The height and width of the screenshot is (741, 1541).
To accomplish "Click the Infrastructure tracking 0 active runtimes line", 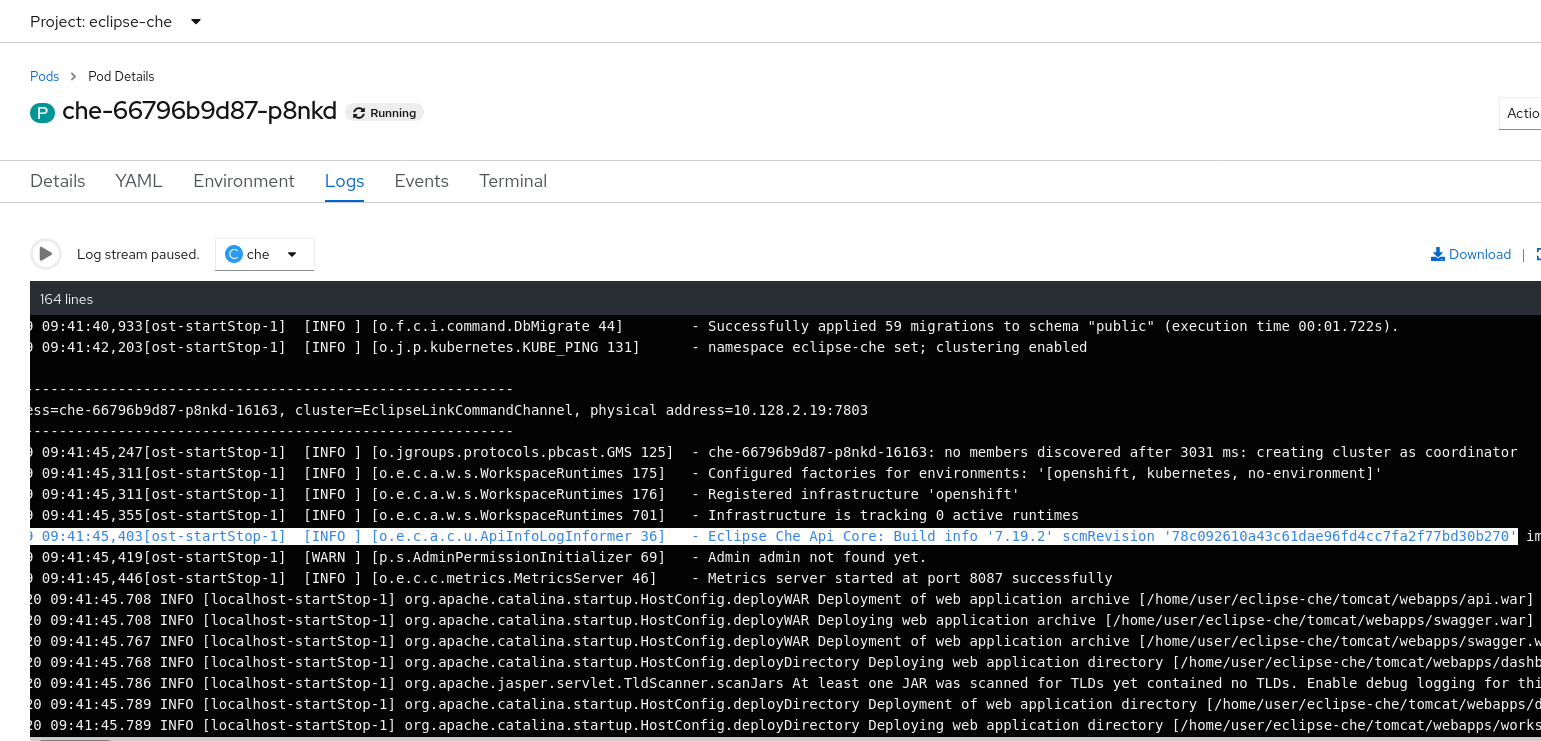I will click(554, 515).
